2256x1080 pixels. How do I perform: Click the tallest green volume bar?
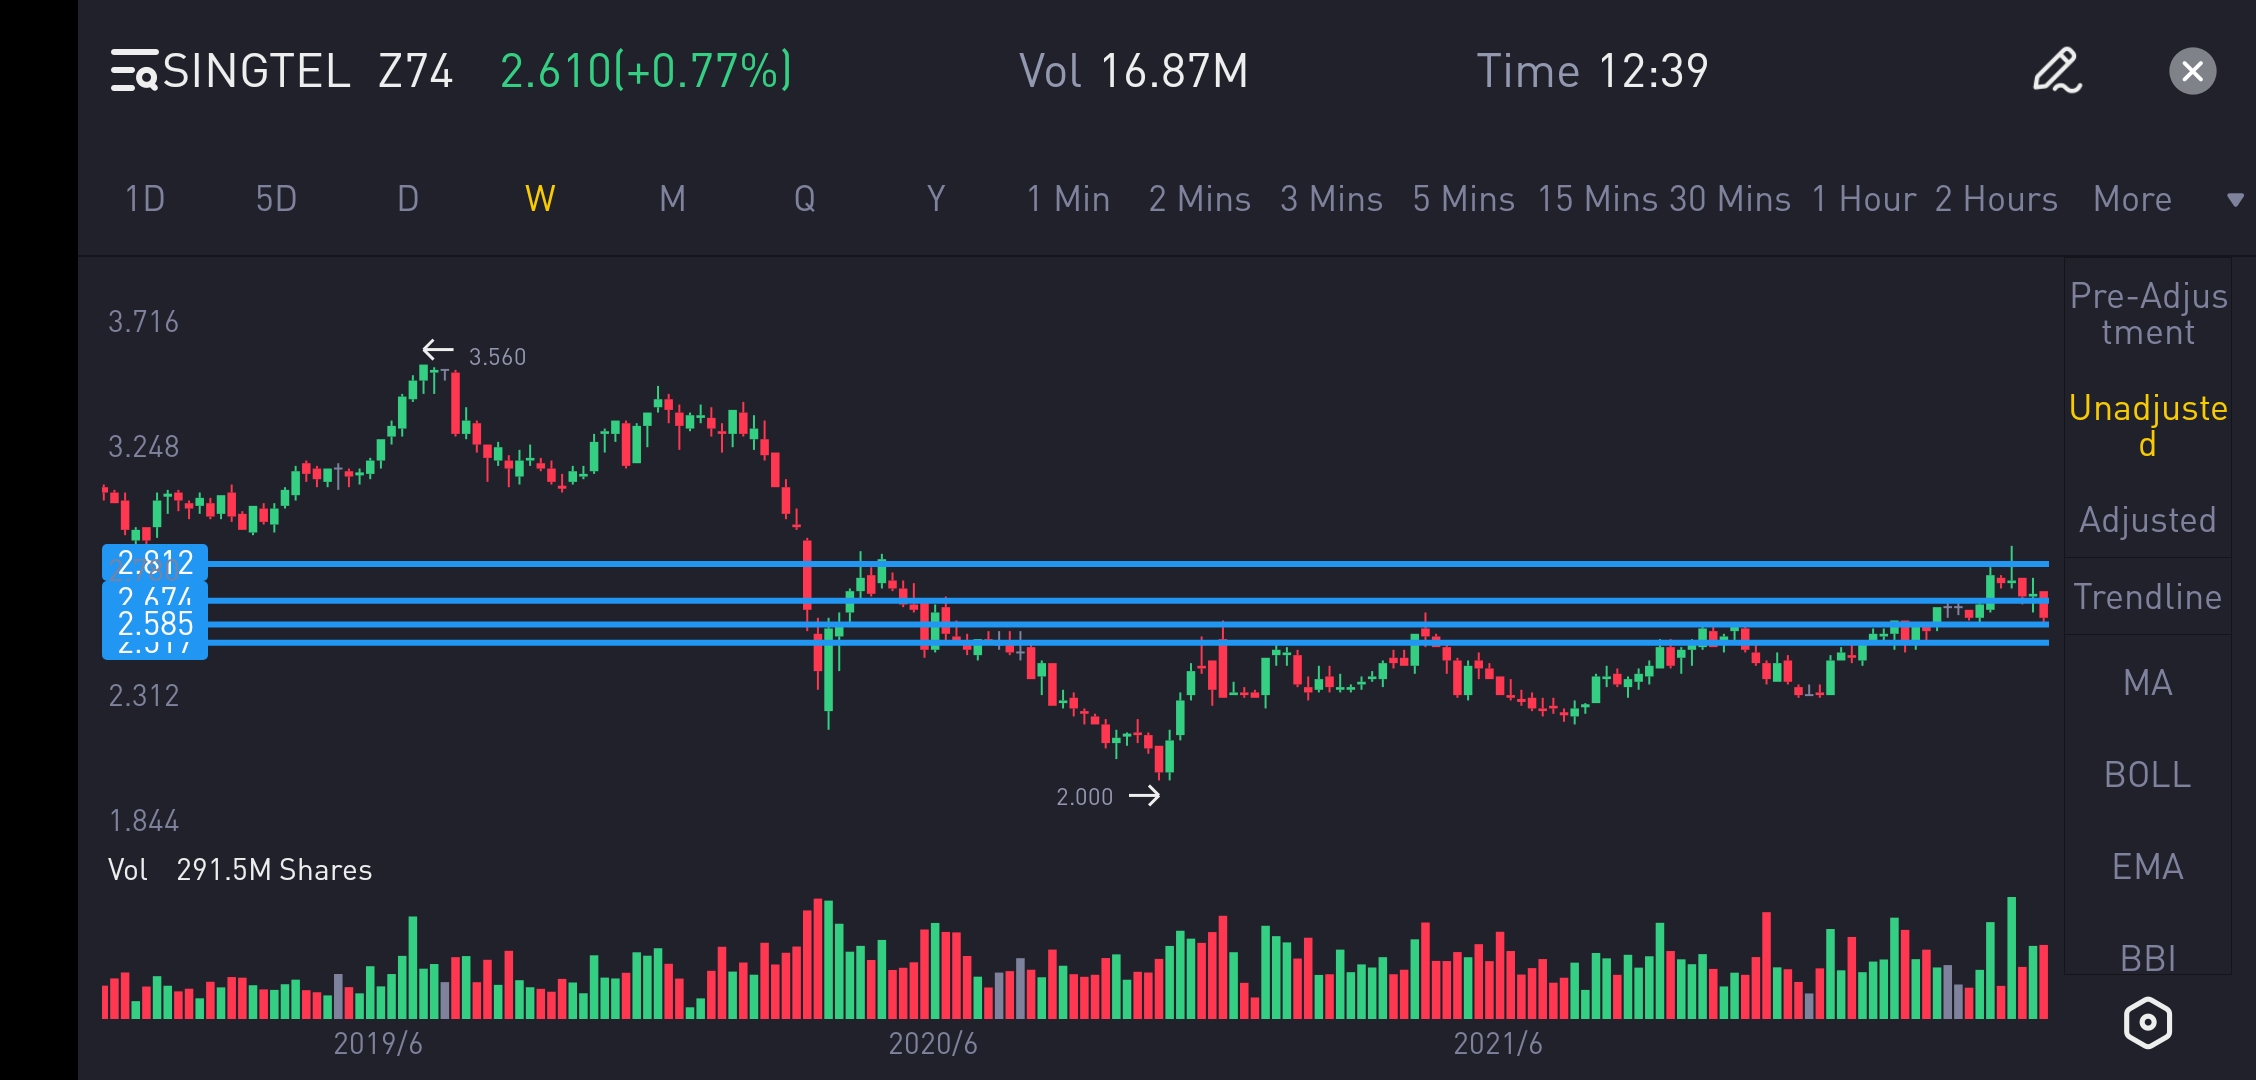(x=2011, y=957)
